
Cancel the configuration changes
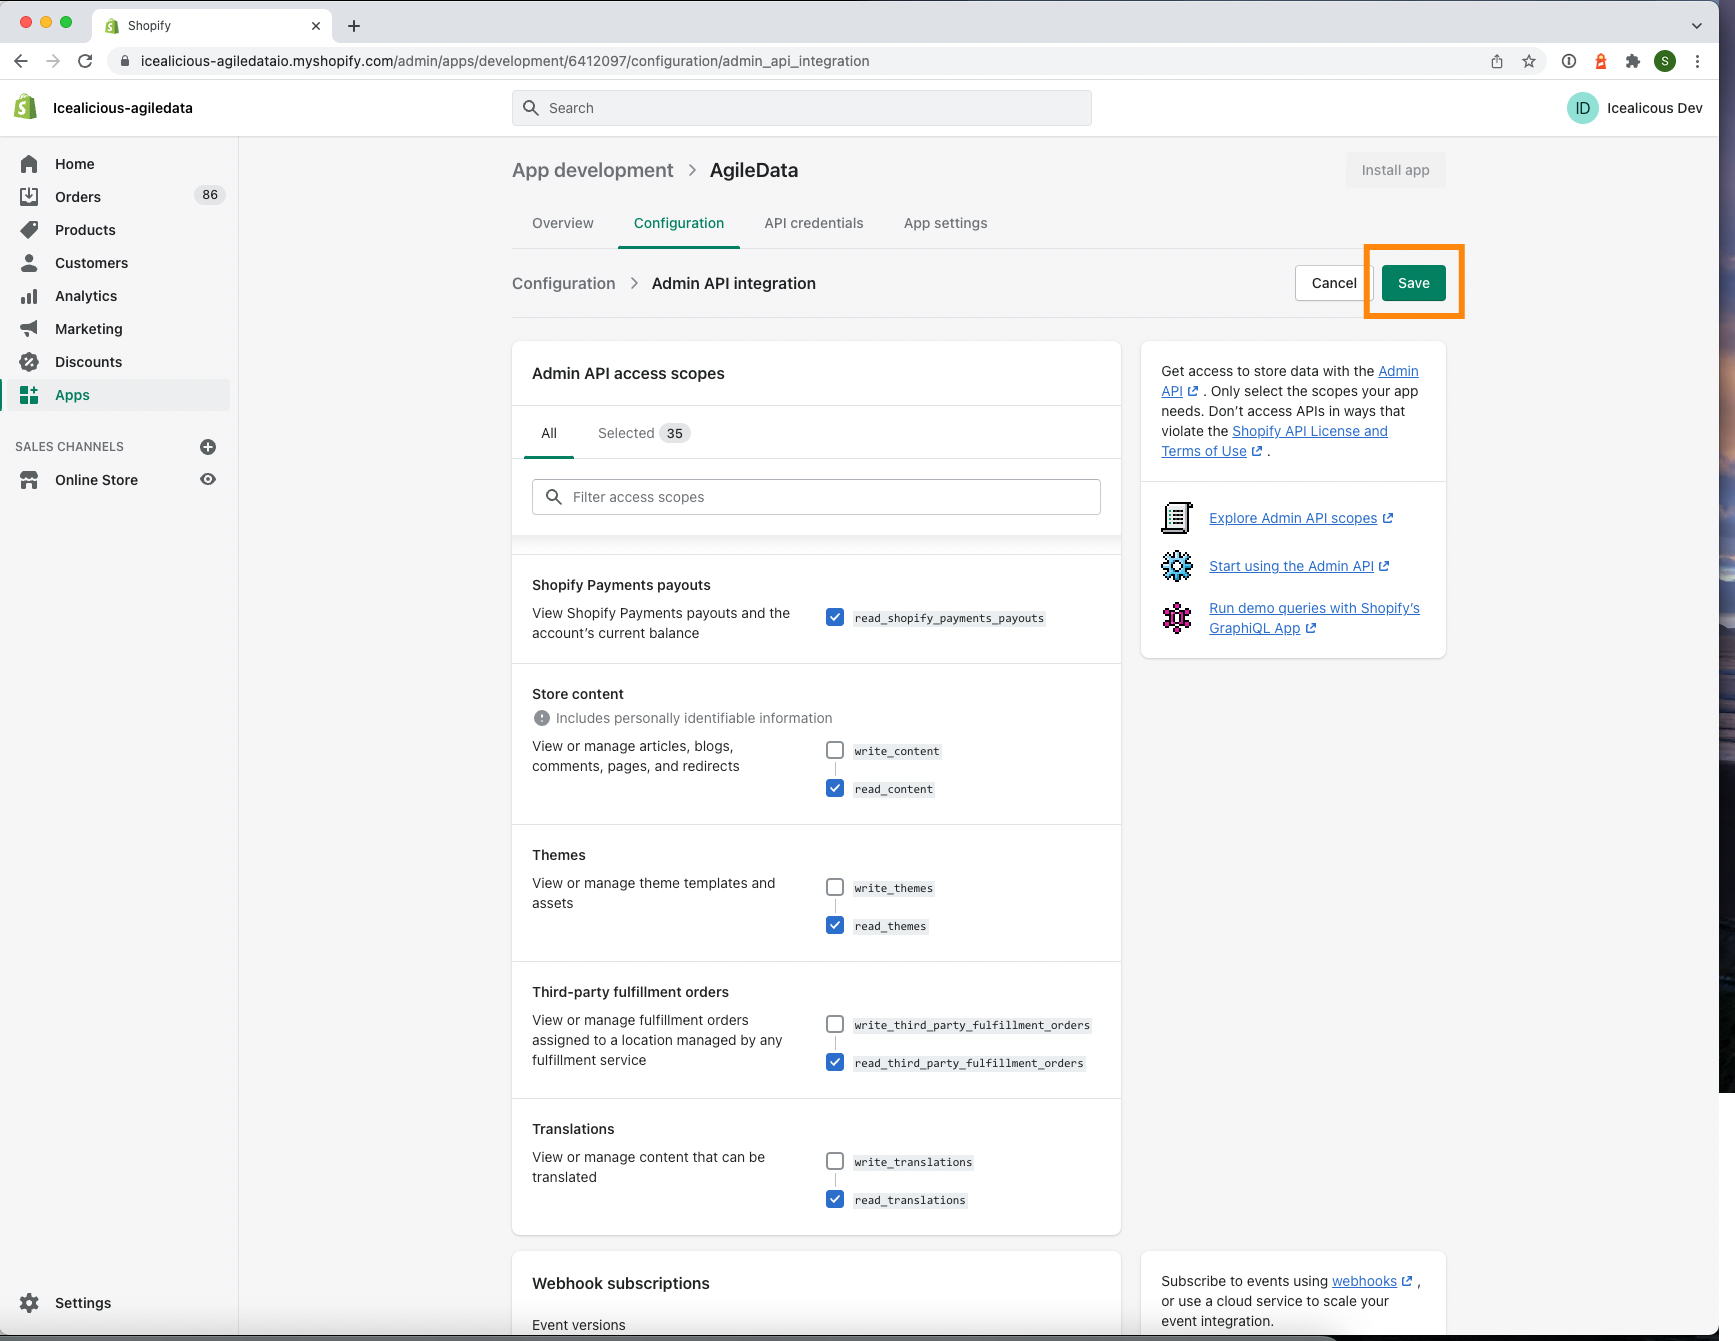point(1334,283)
